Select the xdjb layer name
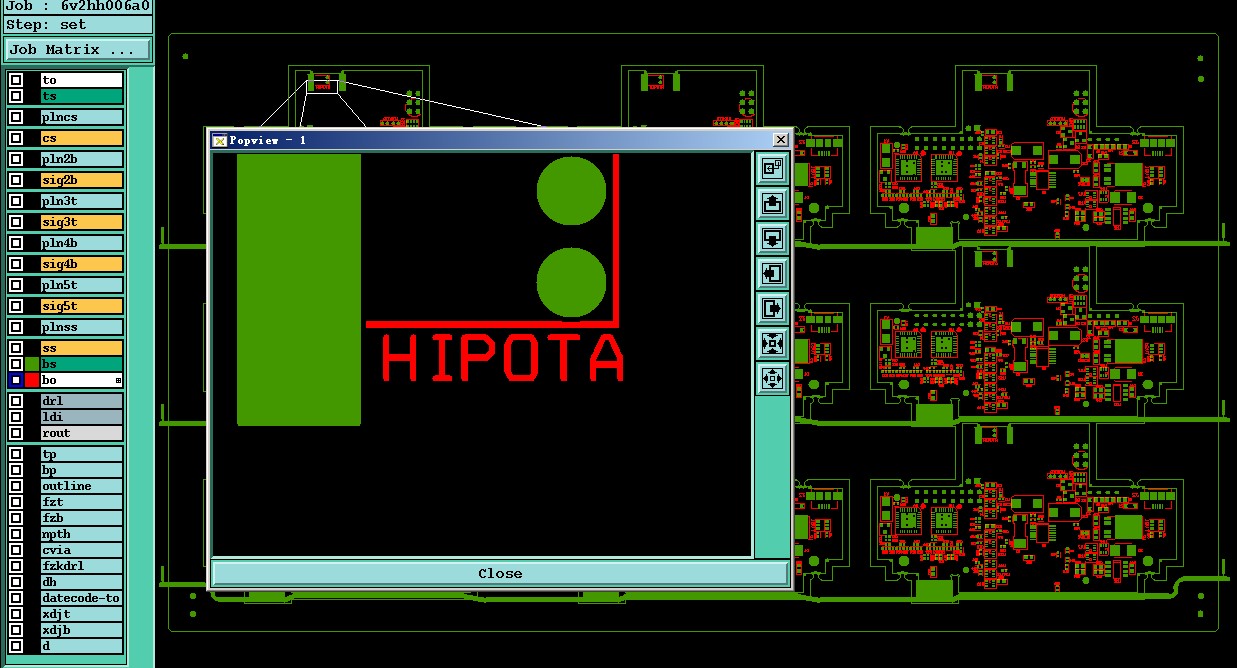Viewport: 1237px width, 668px height. (82, 630)
